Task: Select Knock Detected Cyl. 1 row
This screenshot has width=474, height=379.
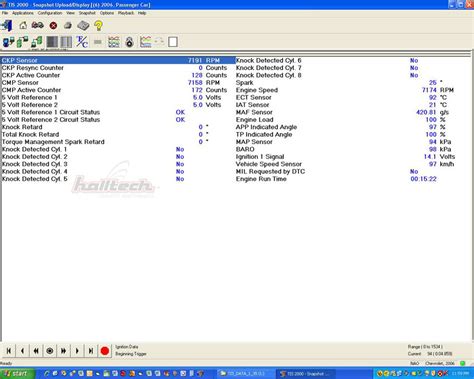Action: pos(118,149)
